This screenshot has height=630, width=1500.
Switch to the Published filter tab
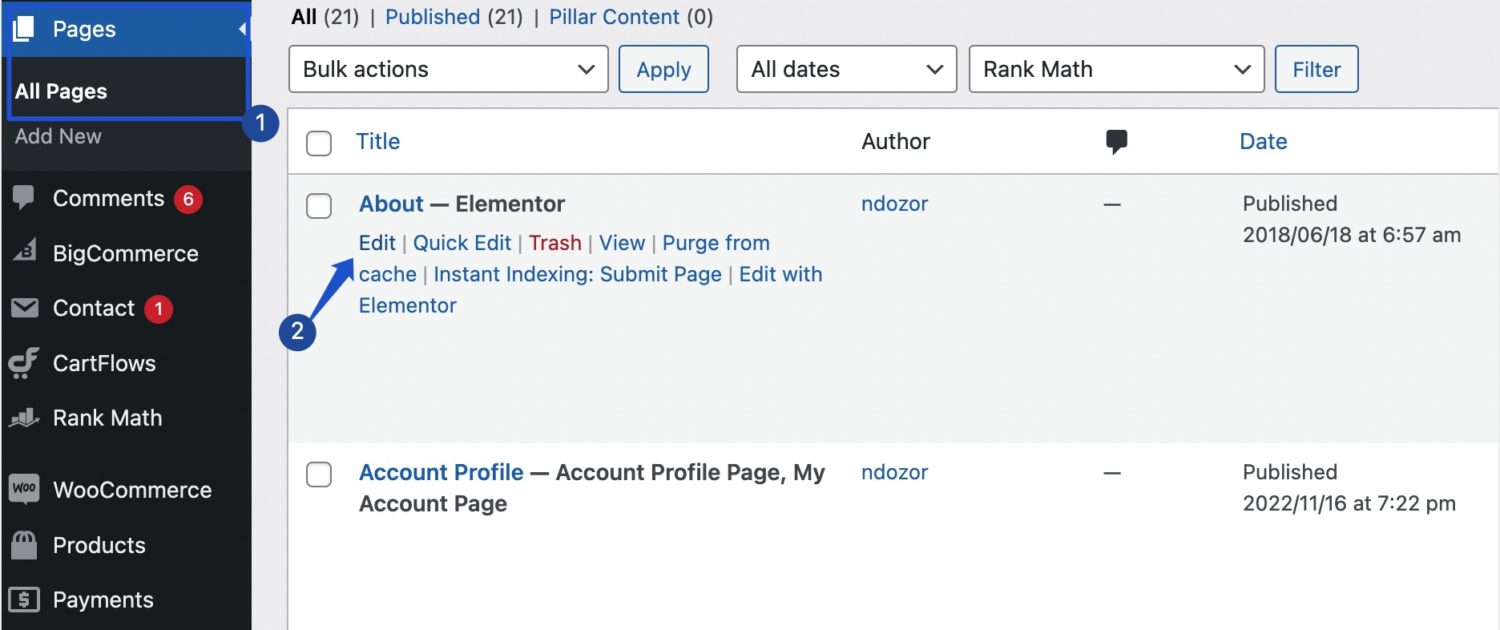(432, 17)
